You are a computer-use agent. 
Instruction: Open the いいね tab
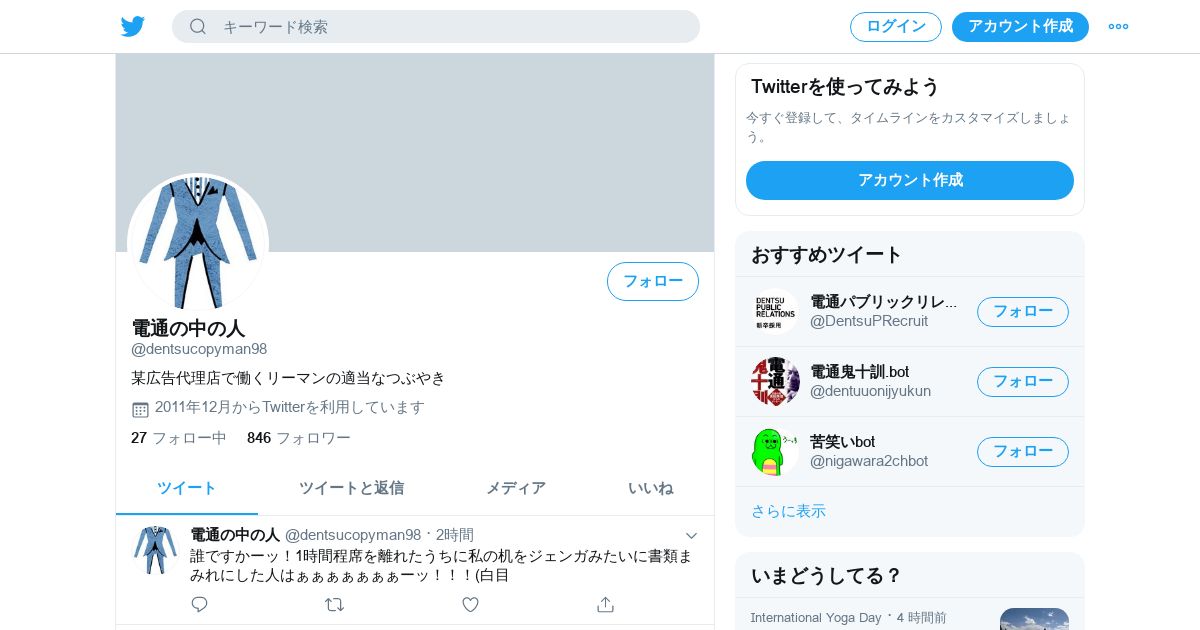[x=650, y=488]
